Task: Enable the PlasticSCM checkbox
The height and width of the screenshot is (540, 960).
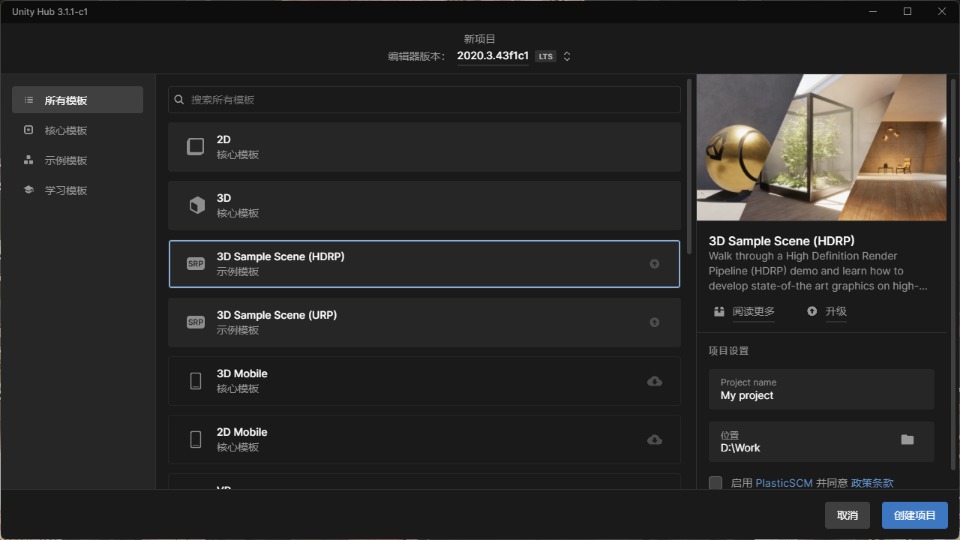Action: tap(715, 483)
